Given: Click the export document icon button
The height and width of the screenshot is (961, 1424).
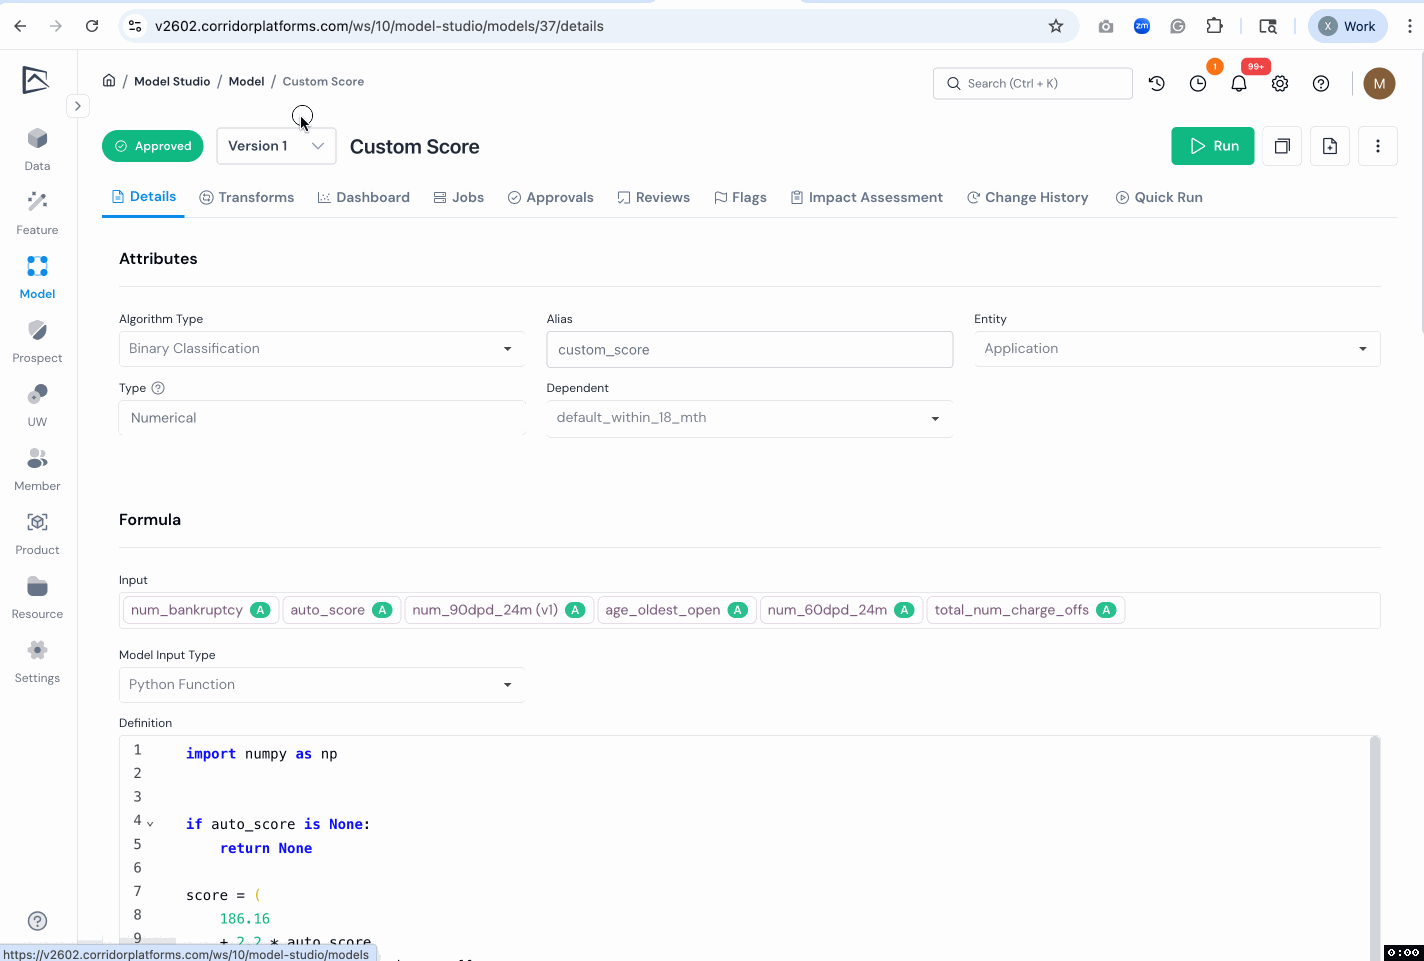Looking at the screenshot, I should pos(1330,146).
